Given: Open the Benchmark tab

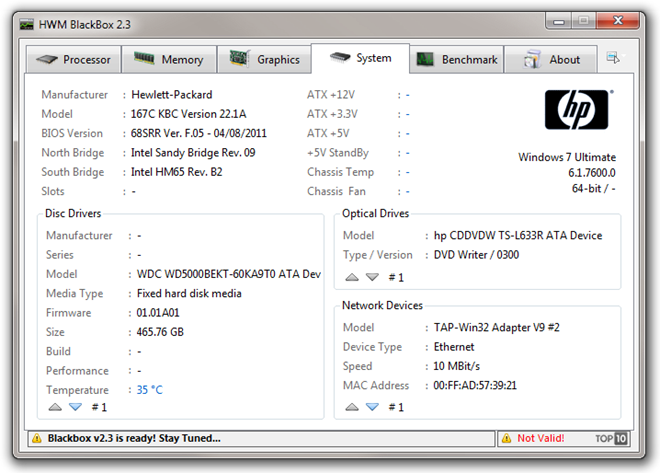Looking at the screenshot, I should tap(457, 59).
